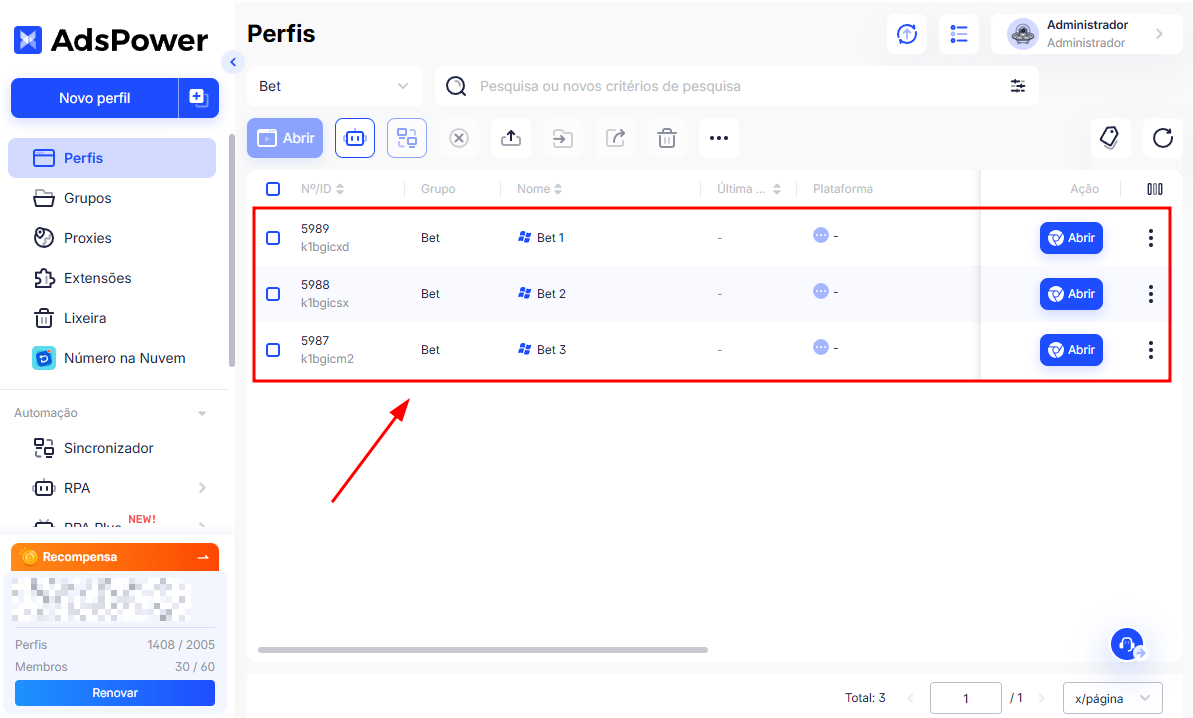Click the trash icon to delete selected profiles
This screenshot has width=1193, height=718.
pyautogui.click(x=667, y=138)
